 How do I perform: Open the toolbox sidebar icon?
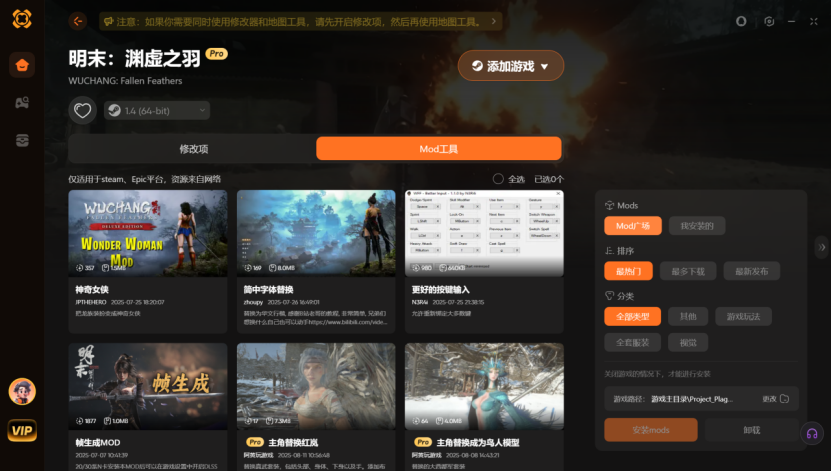pyautogui.click(x=22, y=140)
